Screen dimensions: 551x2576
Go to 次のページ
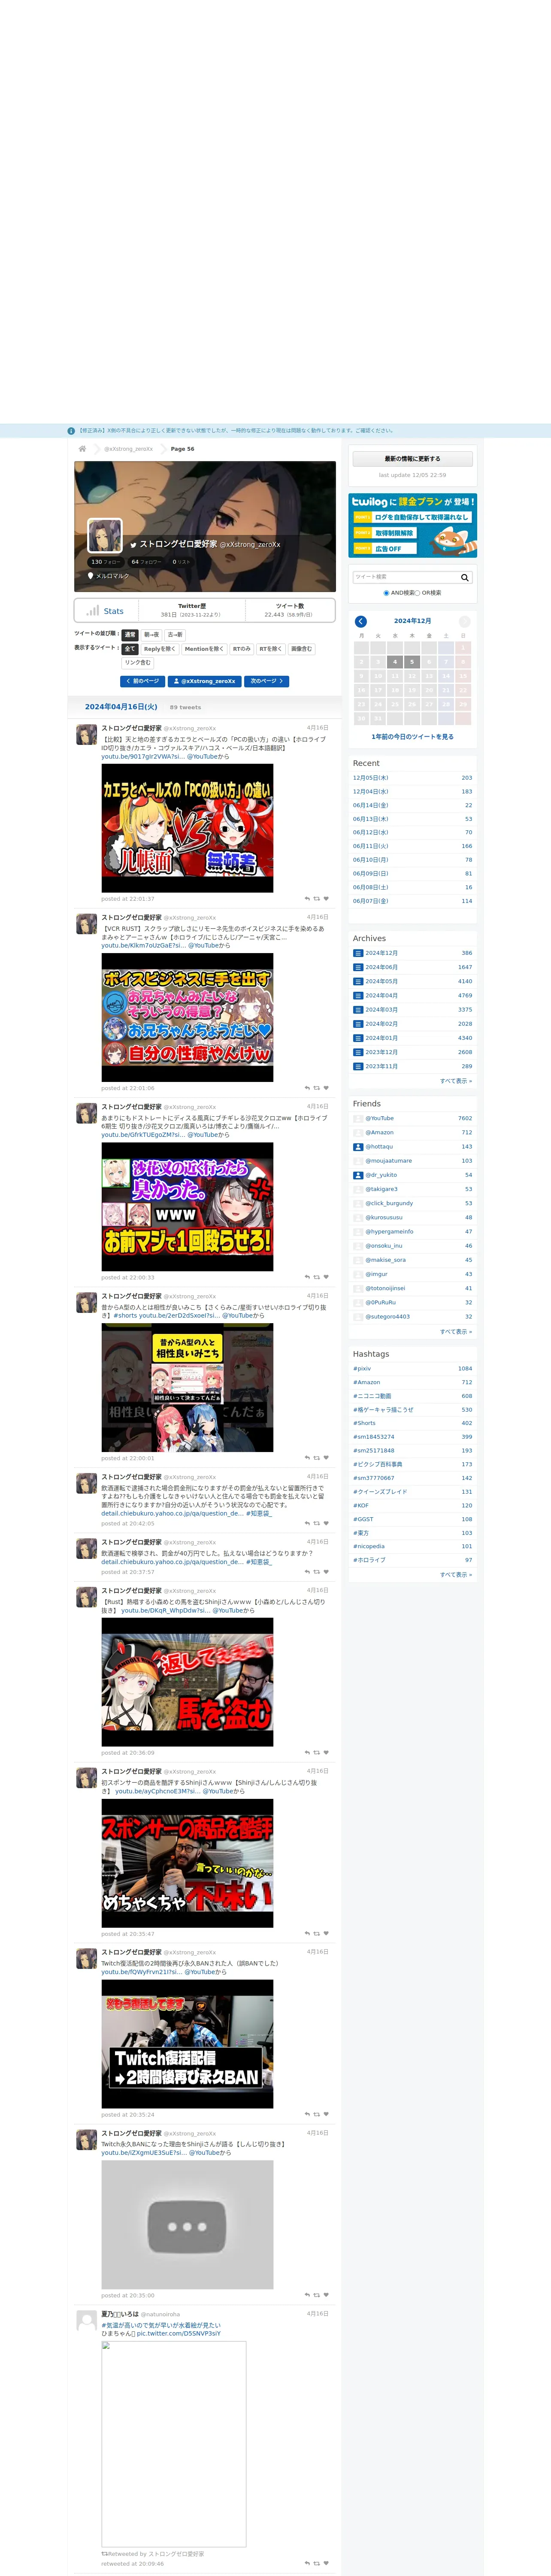pos(267,681)
